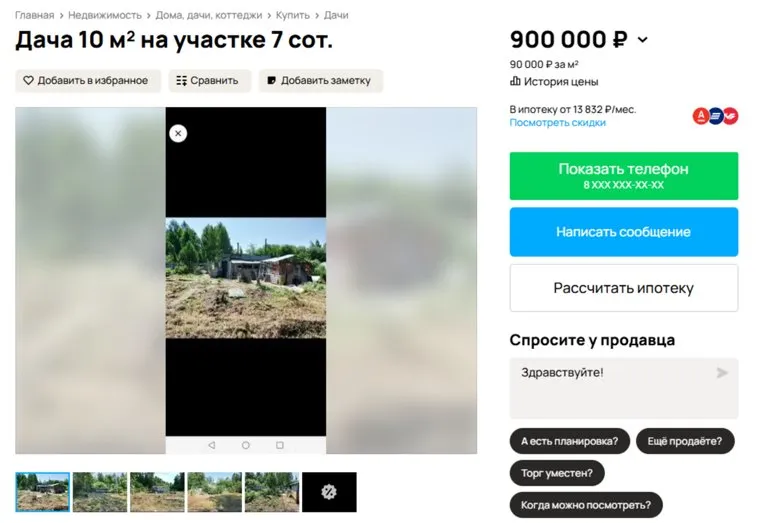
Task: Go to Дома, дачи, коттеджи breadcrumb
Action: [x=208, y=15]
